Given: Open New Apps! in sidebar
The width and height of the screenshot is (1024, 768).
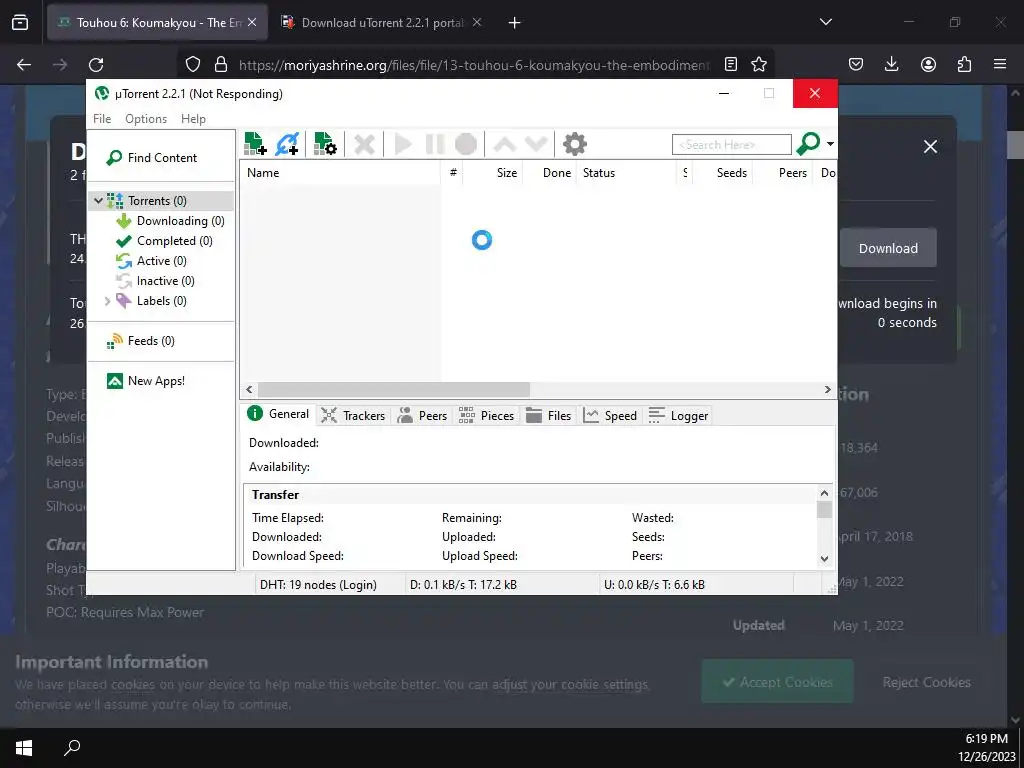Looking at the screenshot, I should 146,381.
